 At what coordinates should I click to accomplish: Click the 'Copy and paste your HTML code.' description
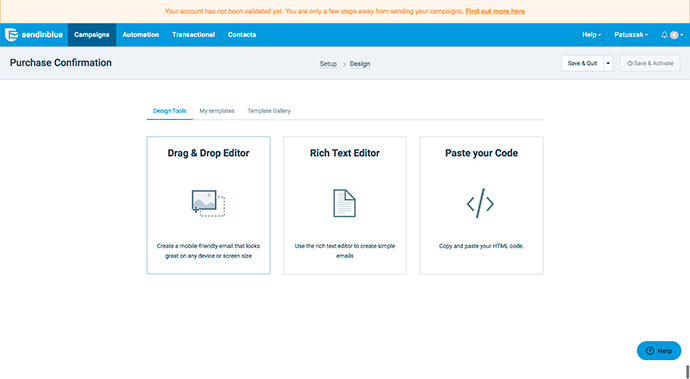(x=481, y=246)
